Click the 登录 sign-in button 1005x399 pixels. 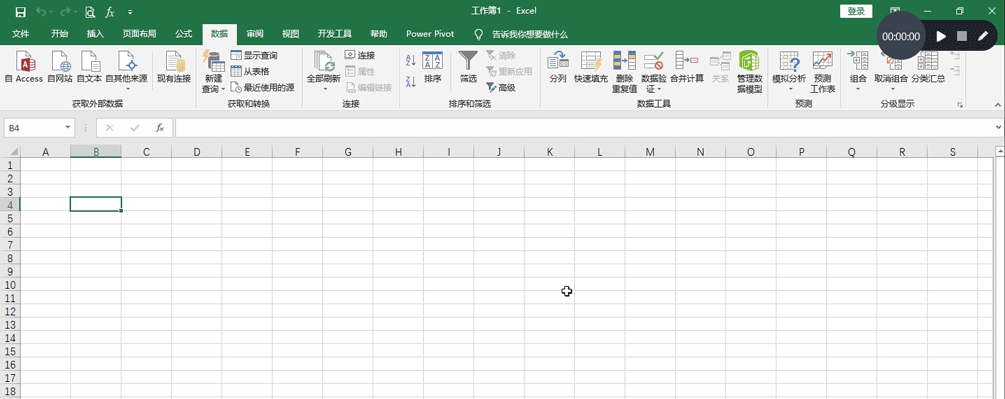click(856, 11)
